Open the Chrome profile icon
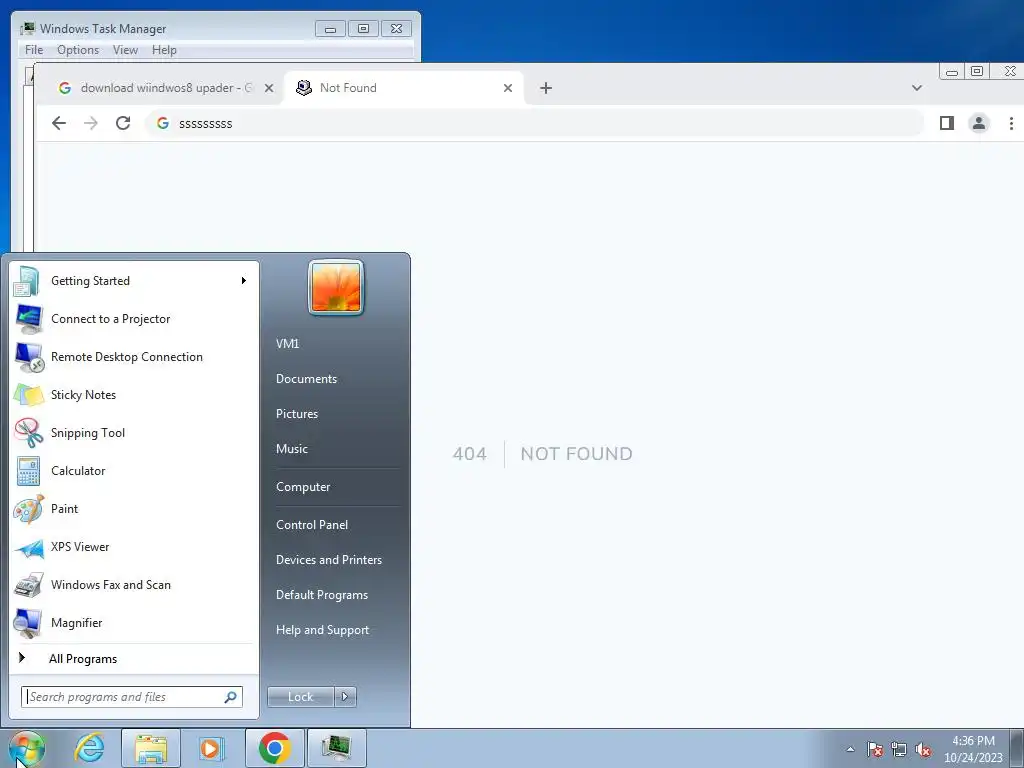This screenshot has width=1024, height=768. click(x=978, y=123)
